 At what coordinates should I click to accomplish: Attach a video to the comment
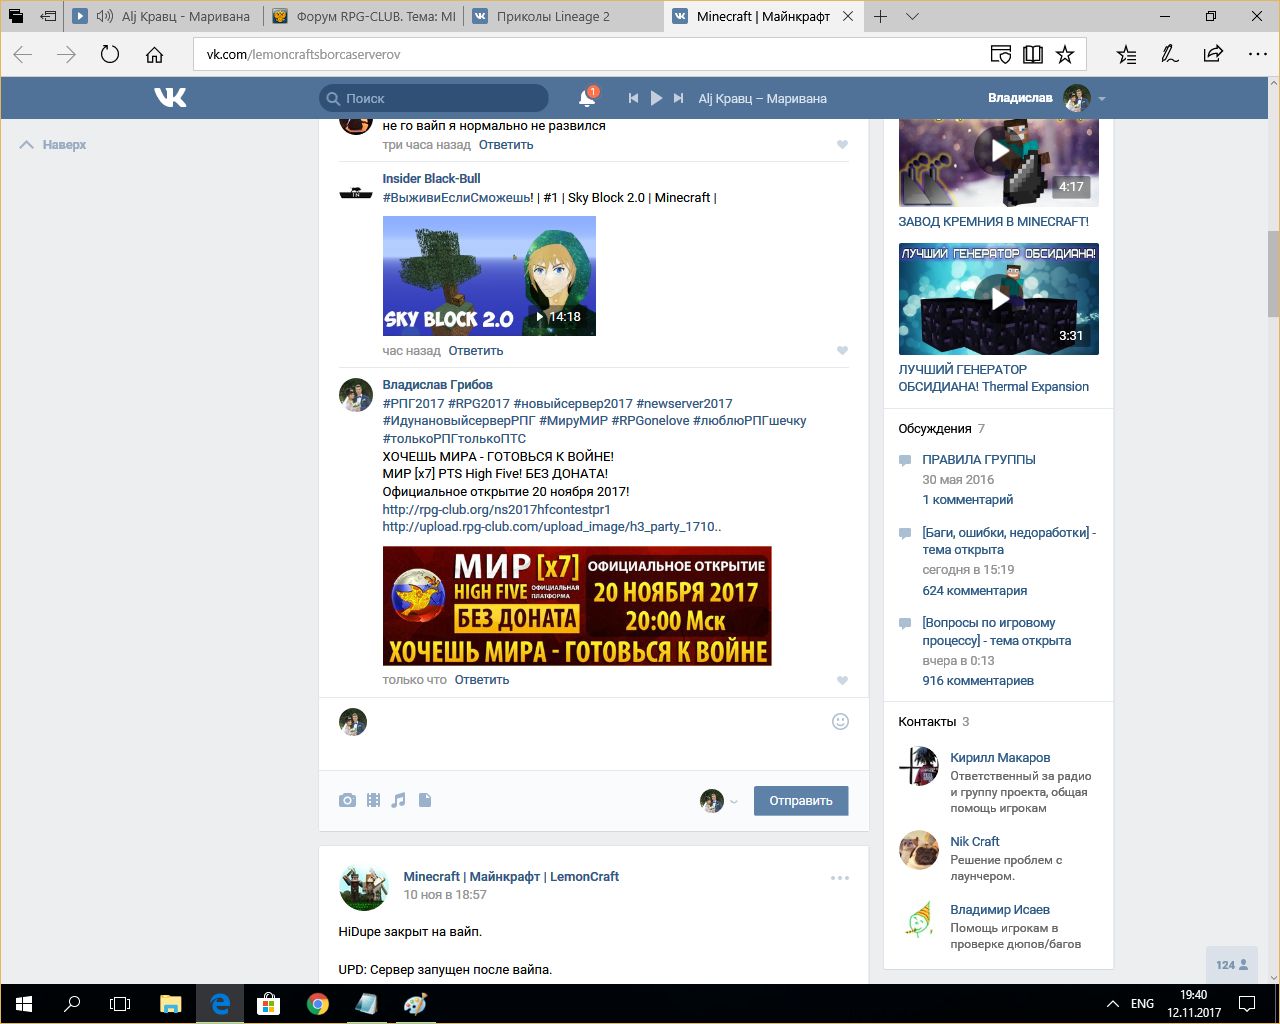(x=373, y=800)
